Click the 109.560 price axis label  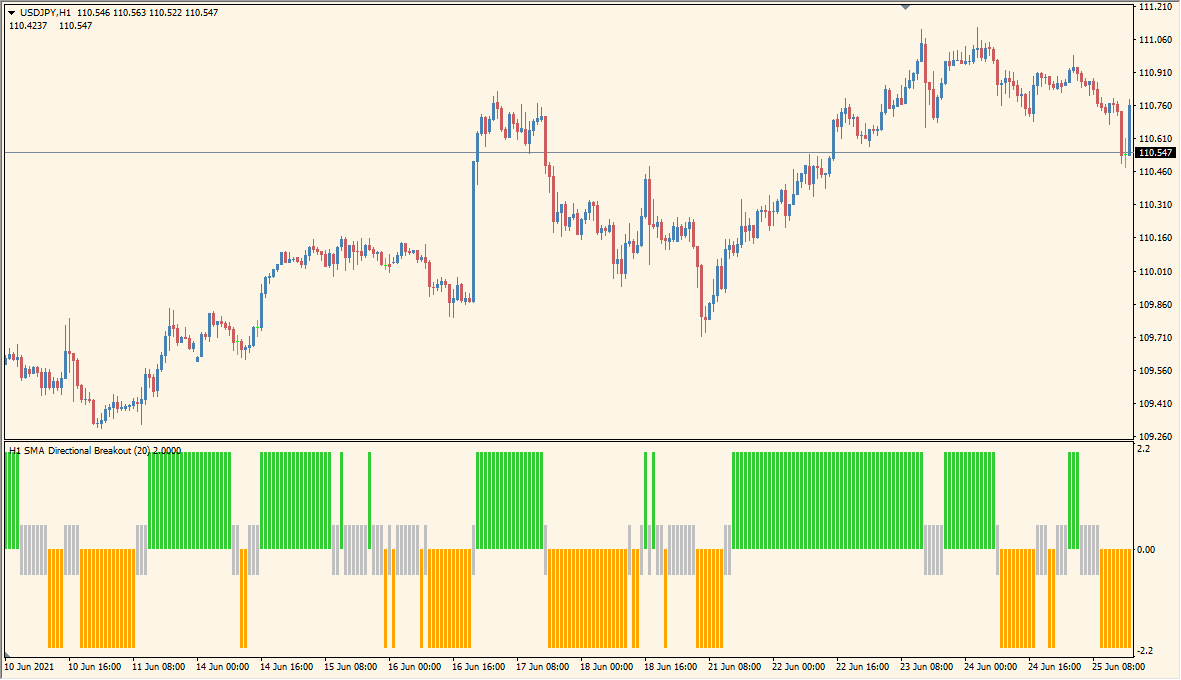tap(1155, 370)
